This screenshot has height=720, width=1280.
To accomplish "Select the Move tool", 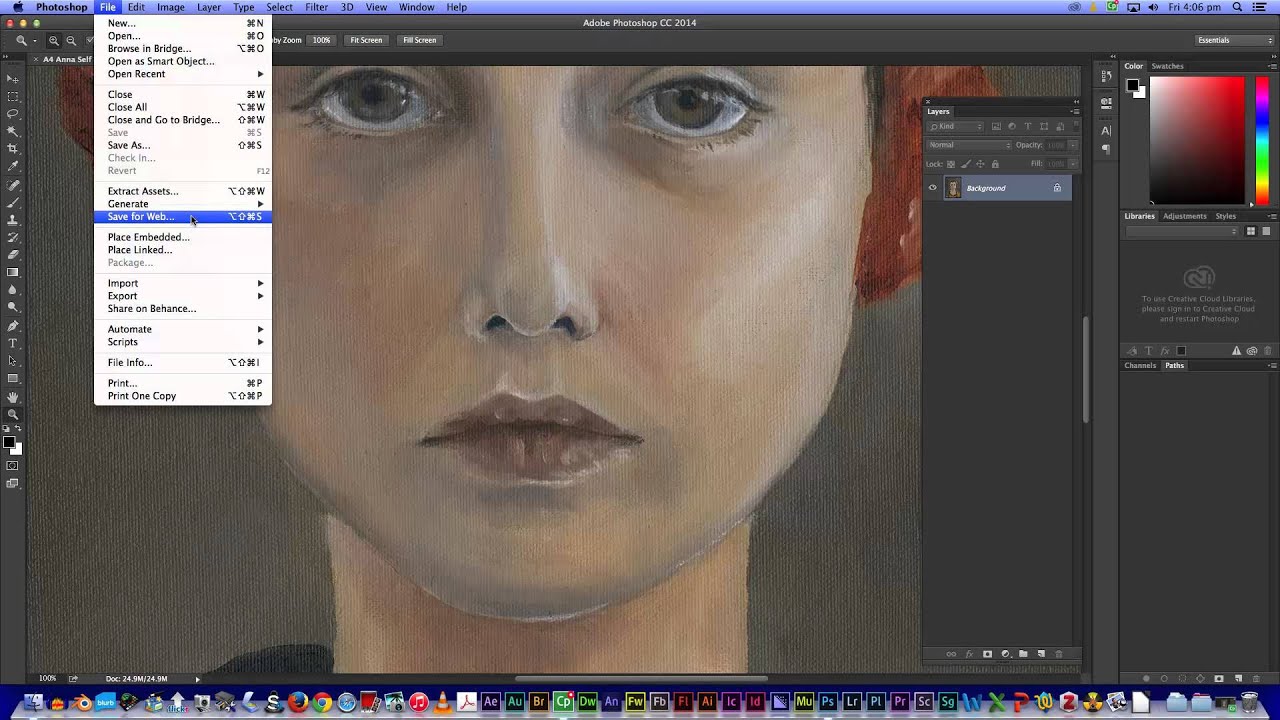I will pos(12,78).
